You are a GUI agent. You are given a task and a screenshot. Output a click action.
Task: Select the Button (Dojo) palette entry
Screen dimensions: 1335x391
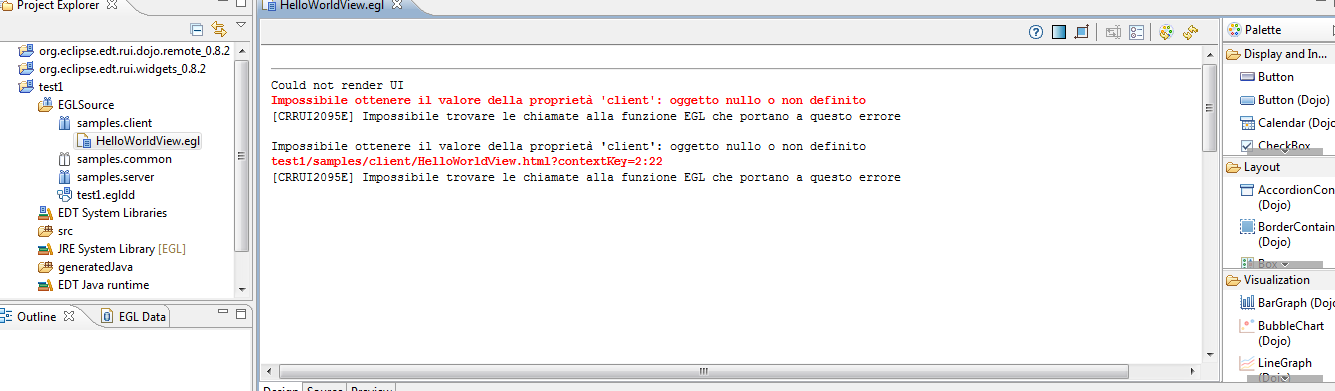pos(1285,100)
